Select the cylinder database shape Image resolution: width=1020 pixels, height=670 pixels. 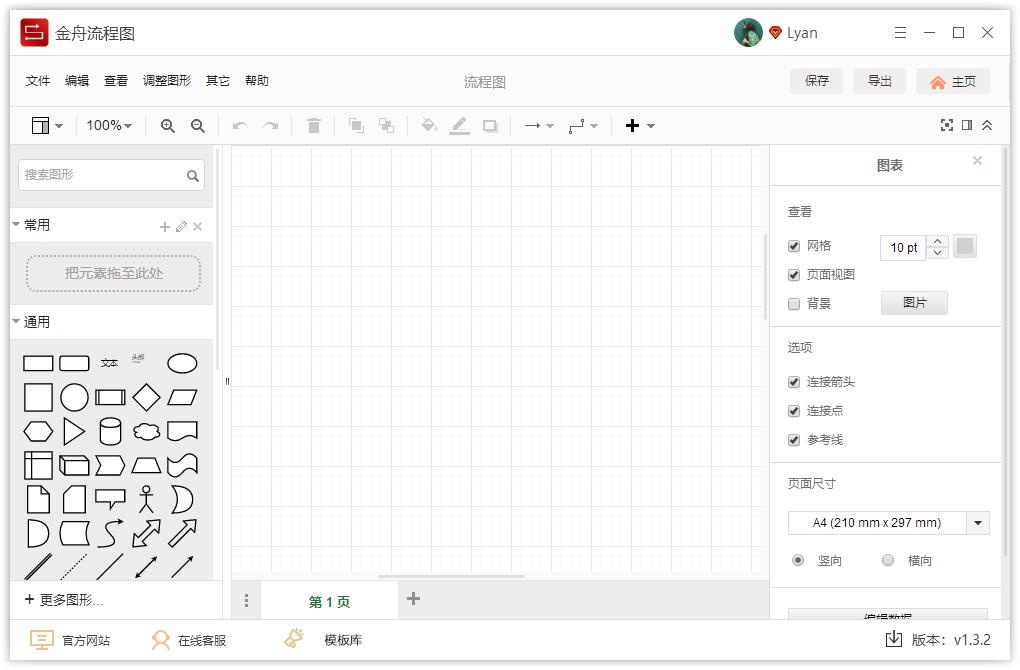pos(110,431)
